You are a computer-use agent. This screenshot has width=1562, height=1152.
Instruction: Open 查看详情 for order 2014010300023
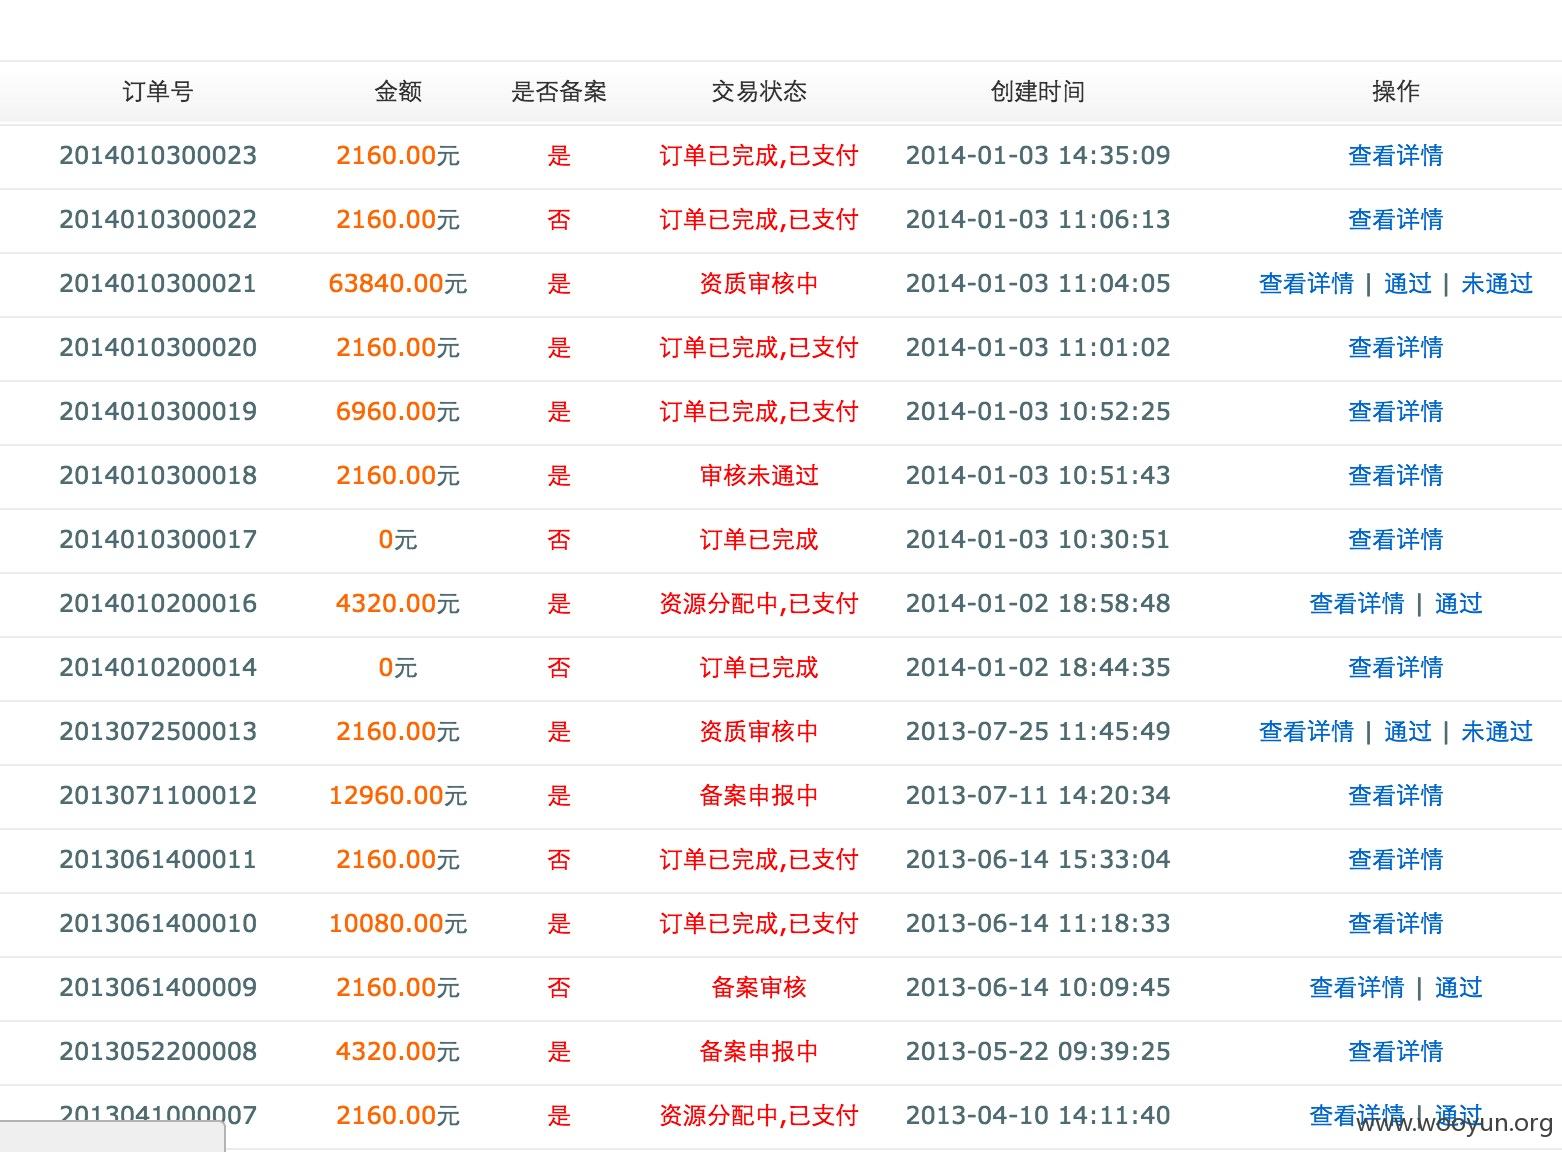(1395, 156)
